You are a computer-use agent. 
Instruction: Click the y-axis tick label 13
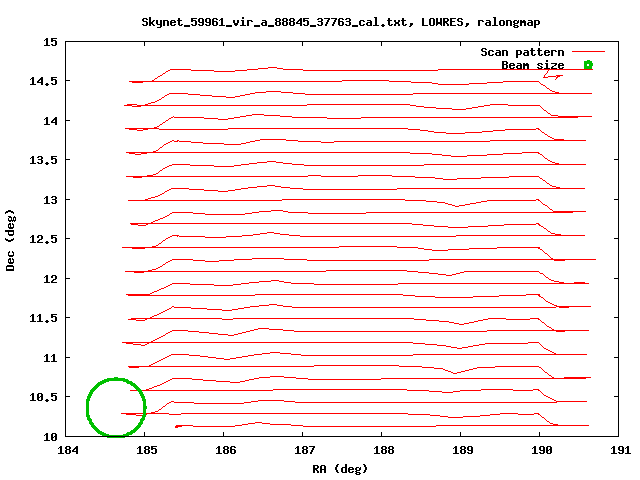(50, 200)
